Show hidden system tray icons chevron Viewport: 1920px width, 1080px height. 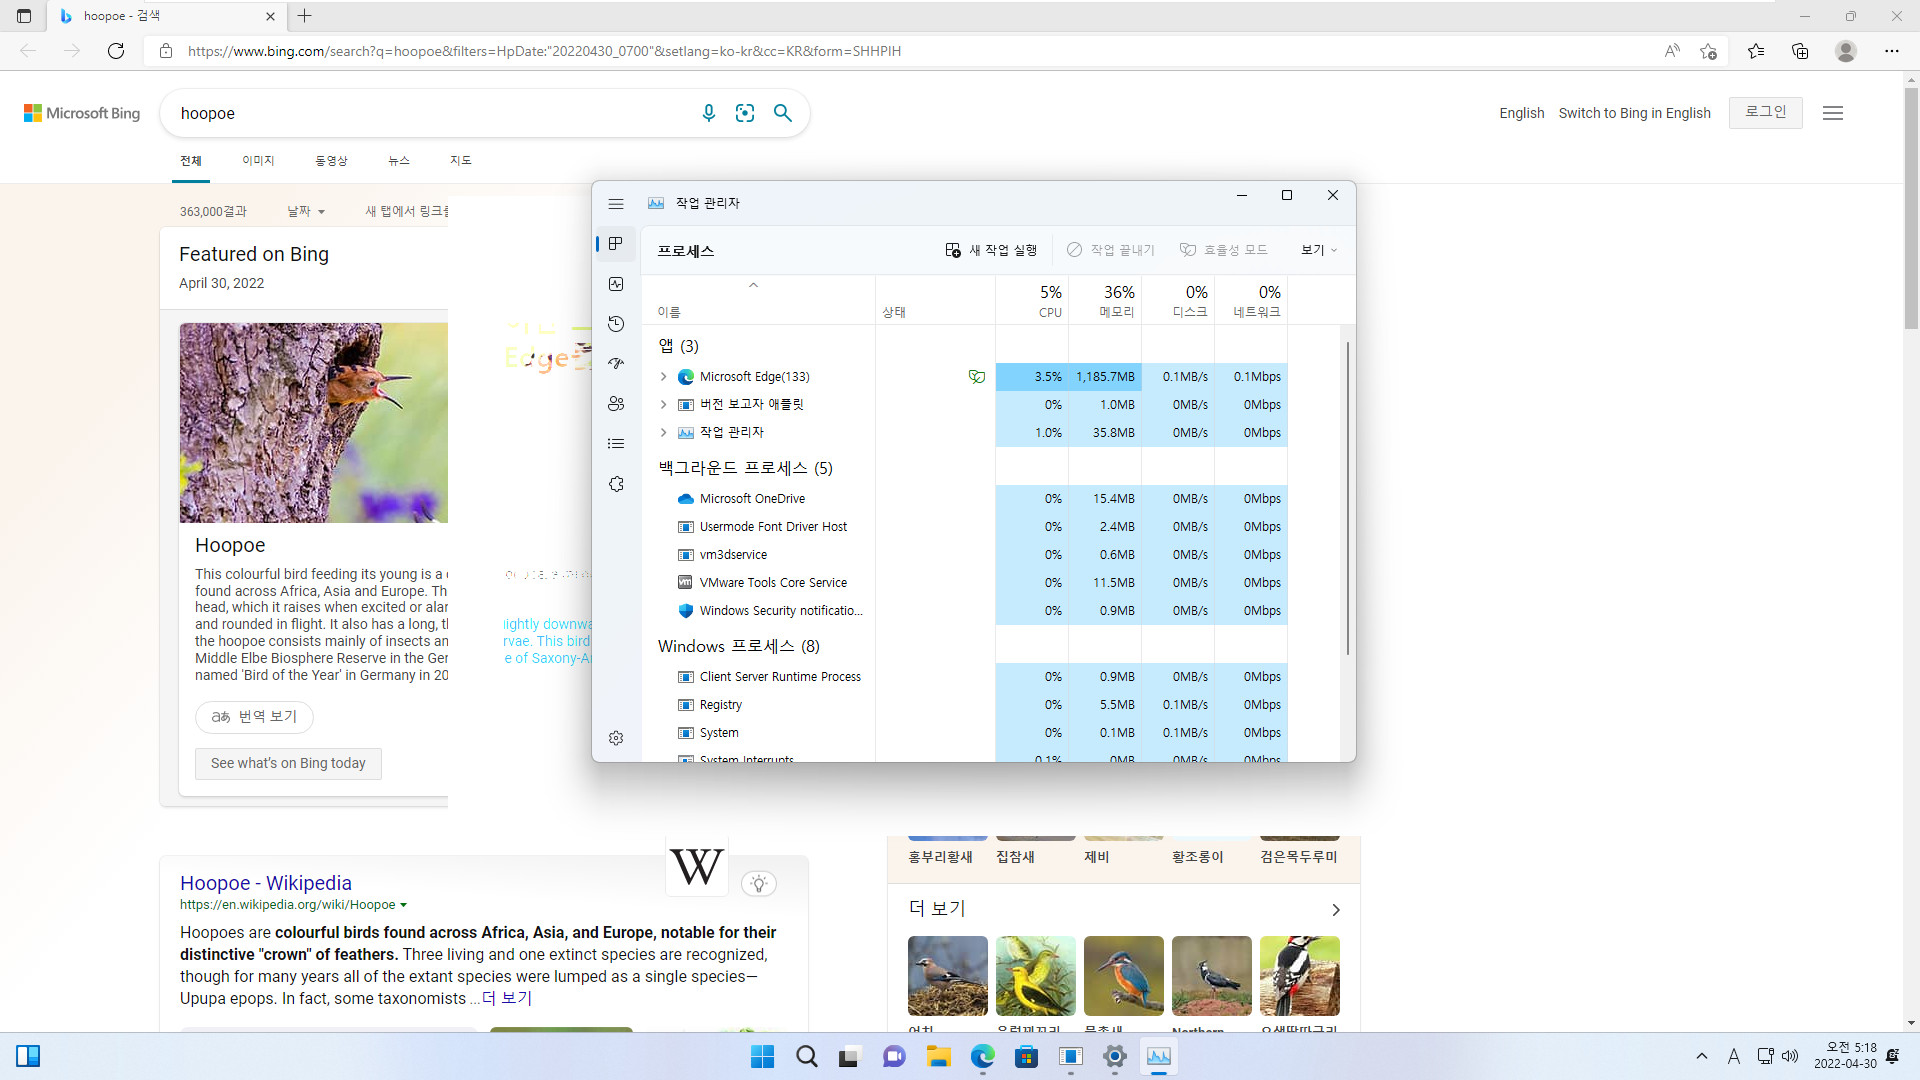click(x=1702, y=1056)
